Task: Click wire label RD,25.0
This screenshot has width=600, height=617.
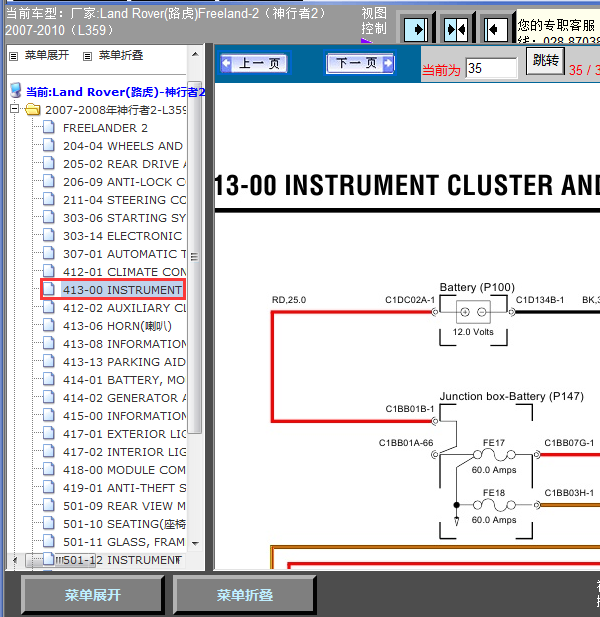Action: tap(289, 300)
